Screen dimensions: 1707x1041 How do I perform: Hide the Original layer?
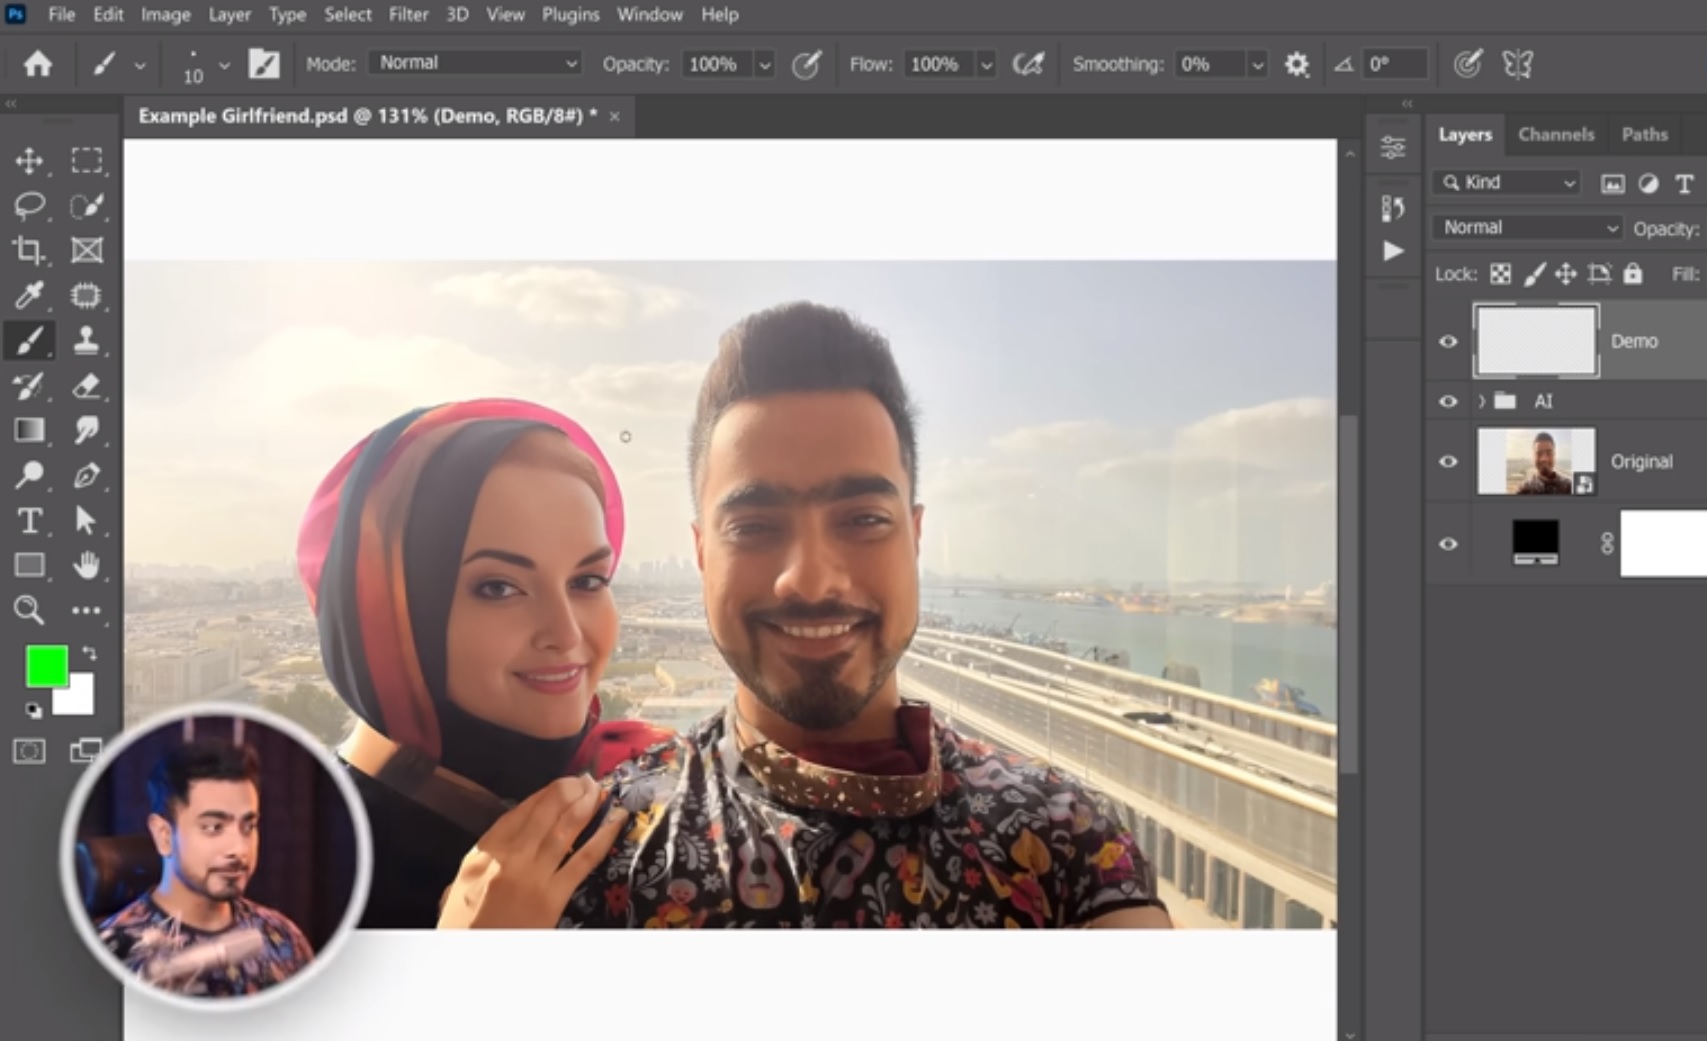click(x=1448, y=461)
